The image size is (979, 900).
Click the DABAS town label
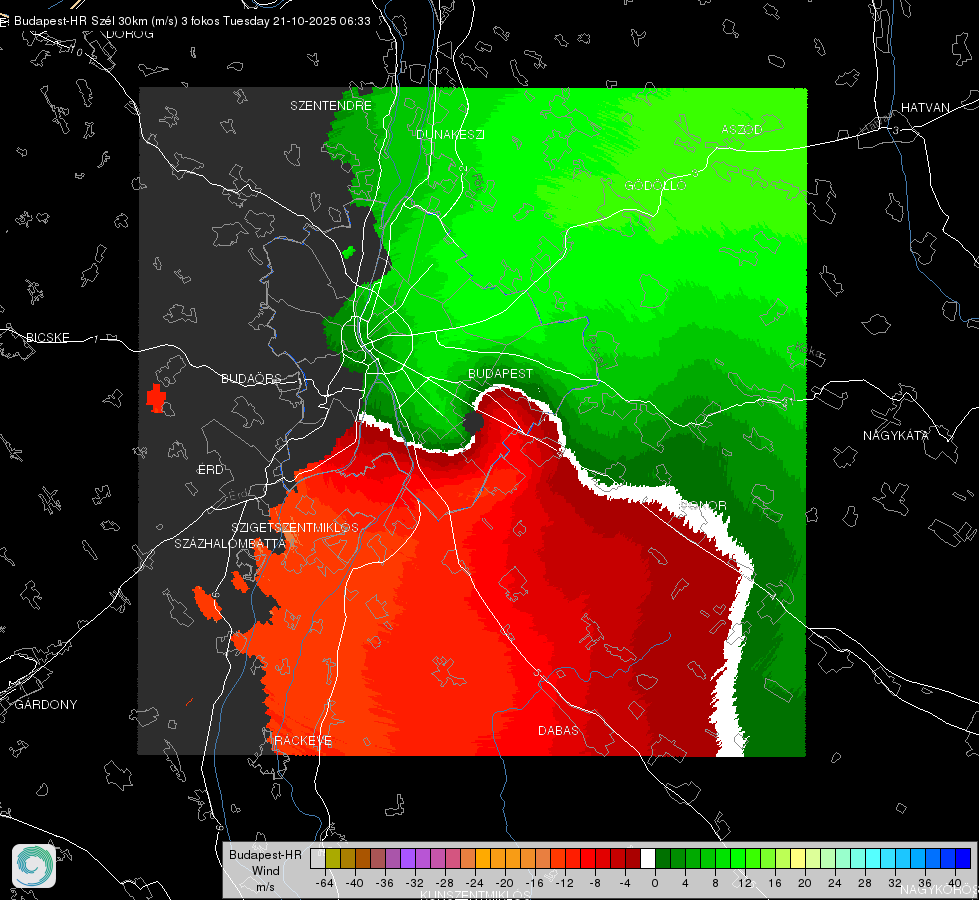559,730
